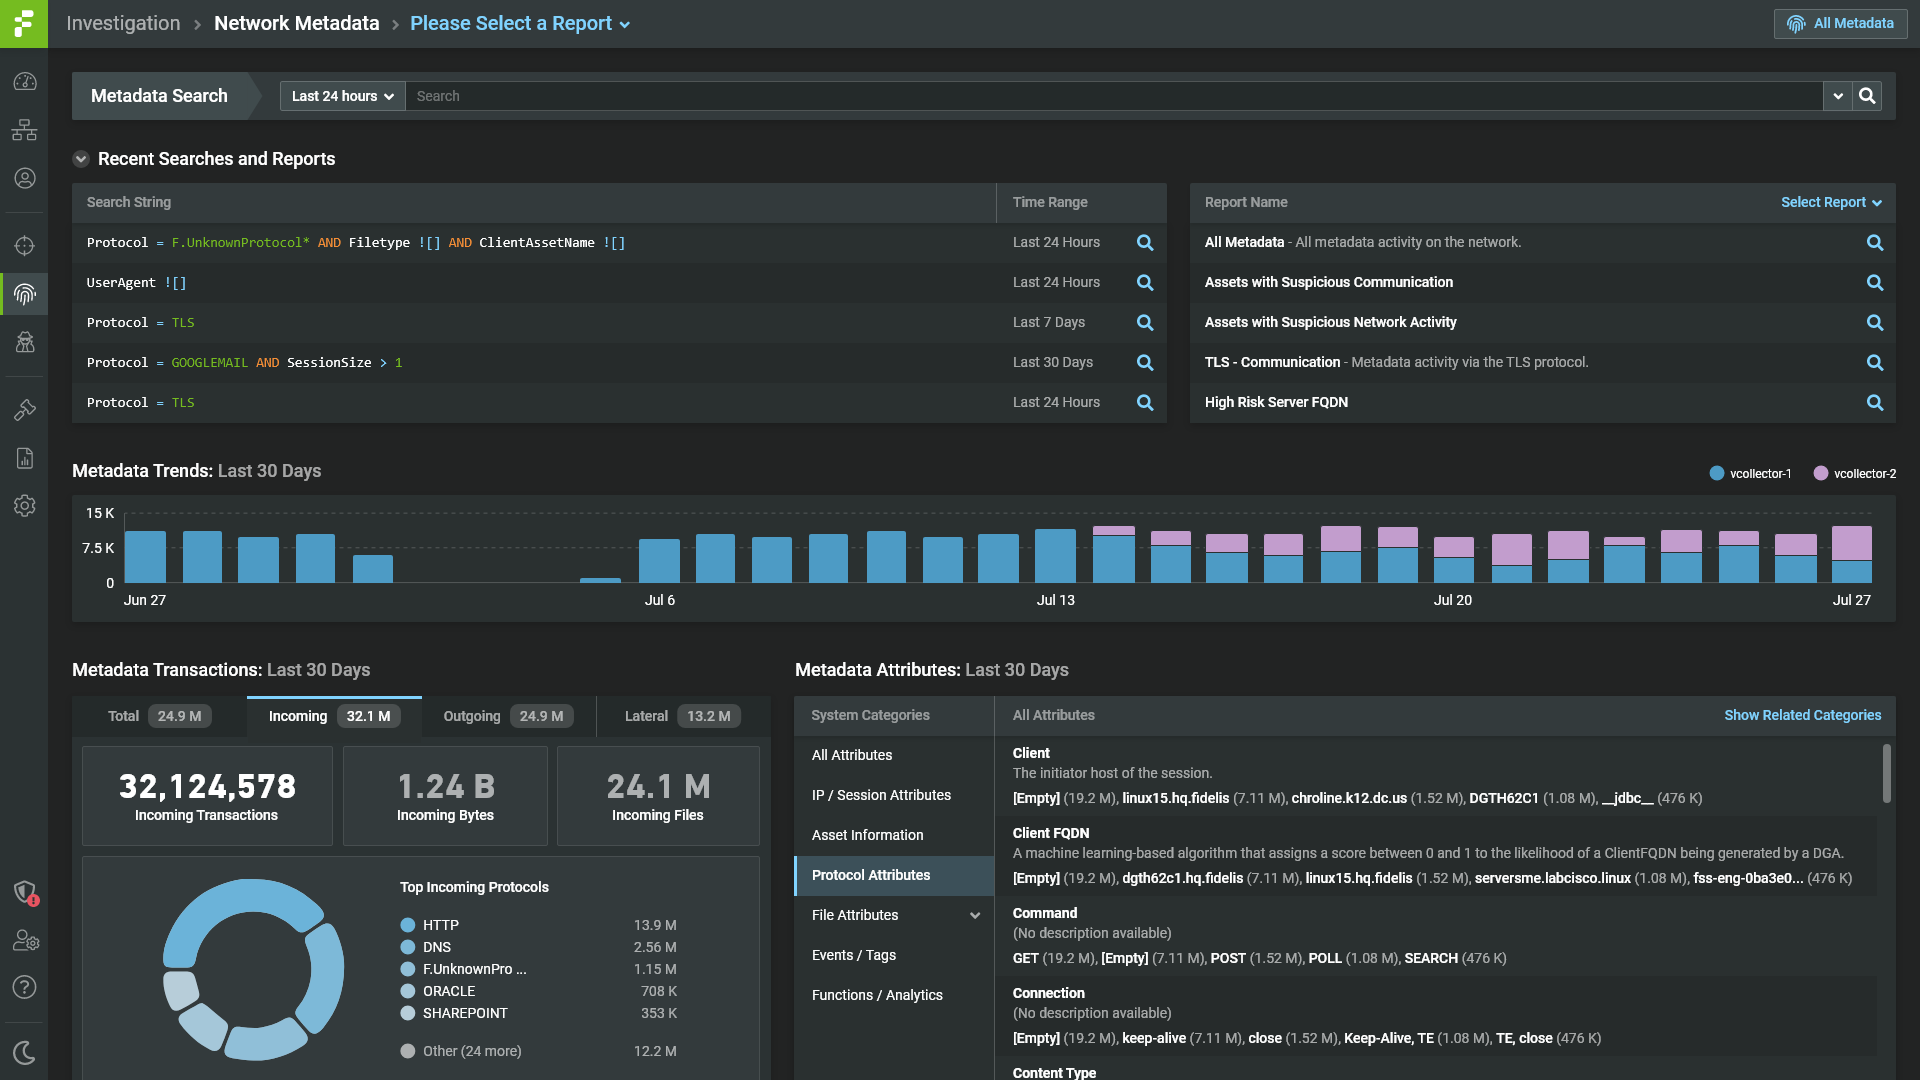
Task: Select the Lateral transactions tab
Action: 681,716
